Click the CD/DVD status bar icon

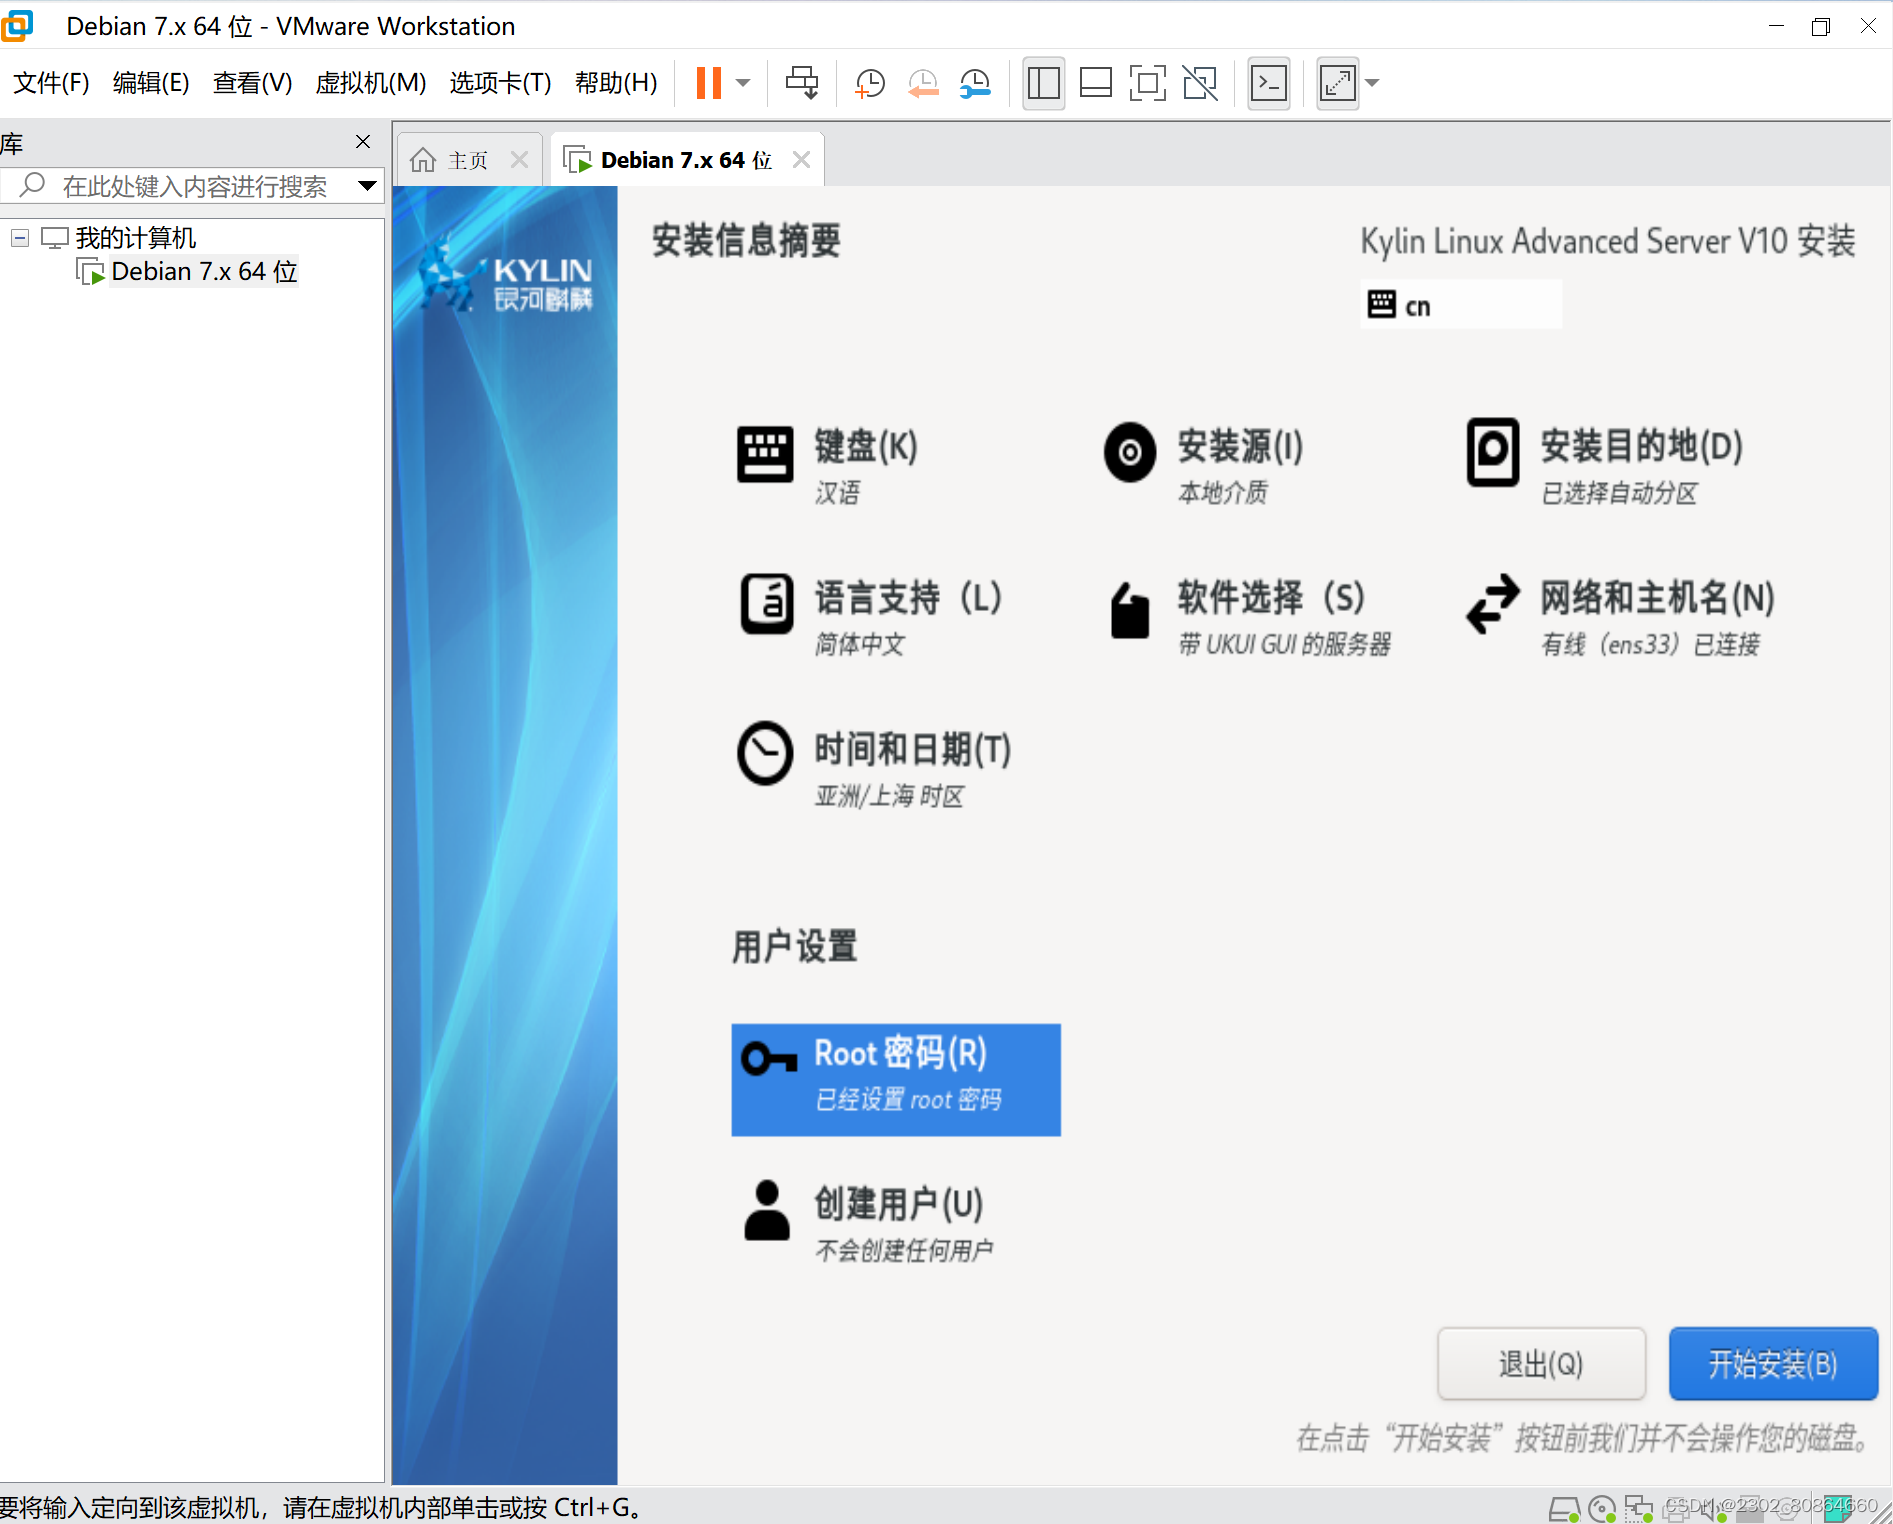1602,1508
